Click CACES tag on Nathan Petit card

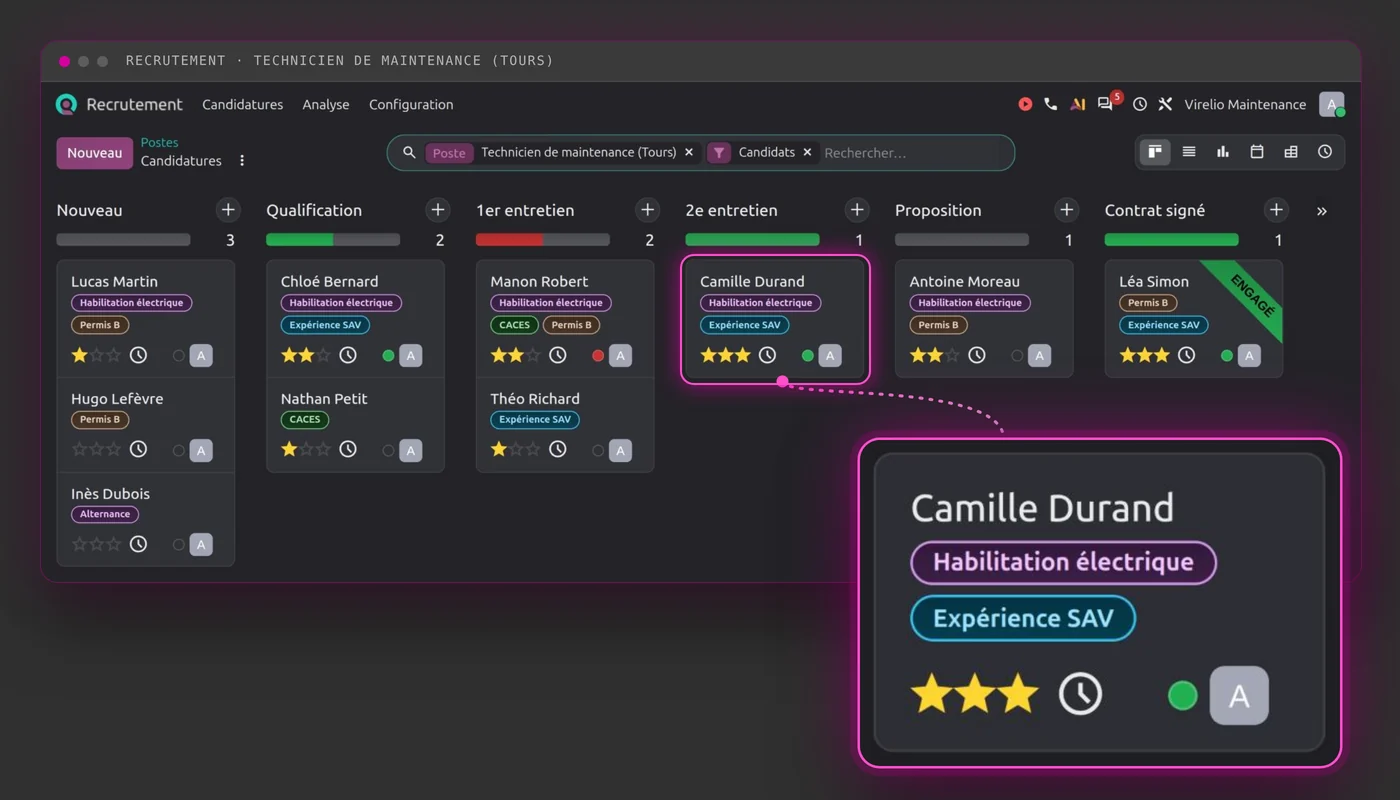[x=305, y=420]
